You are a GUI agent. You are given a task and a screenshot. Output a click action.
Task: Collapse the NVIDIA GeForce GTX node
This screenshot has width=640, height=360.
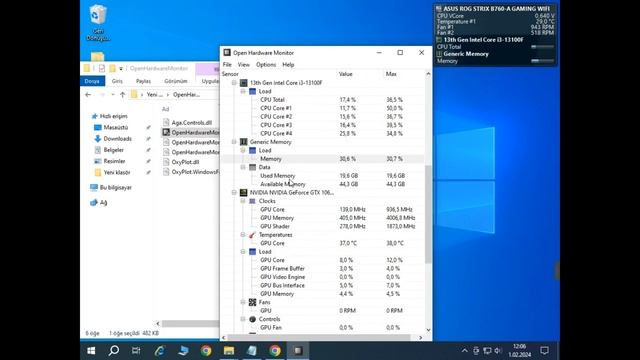tap(234, 193)
